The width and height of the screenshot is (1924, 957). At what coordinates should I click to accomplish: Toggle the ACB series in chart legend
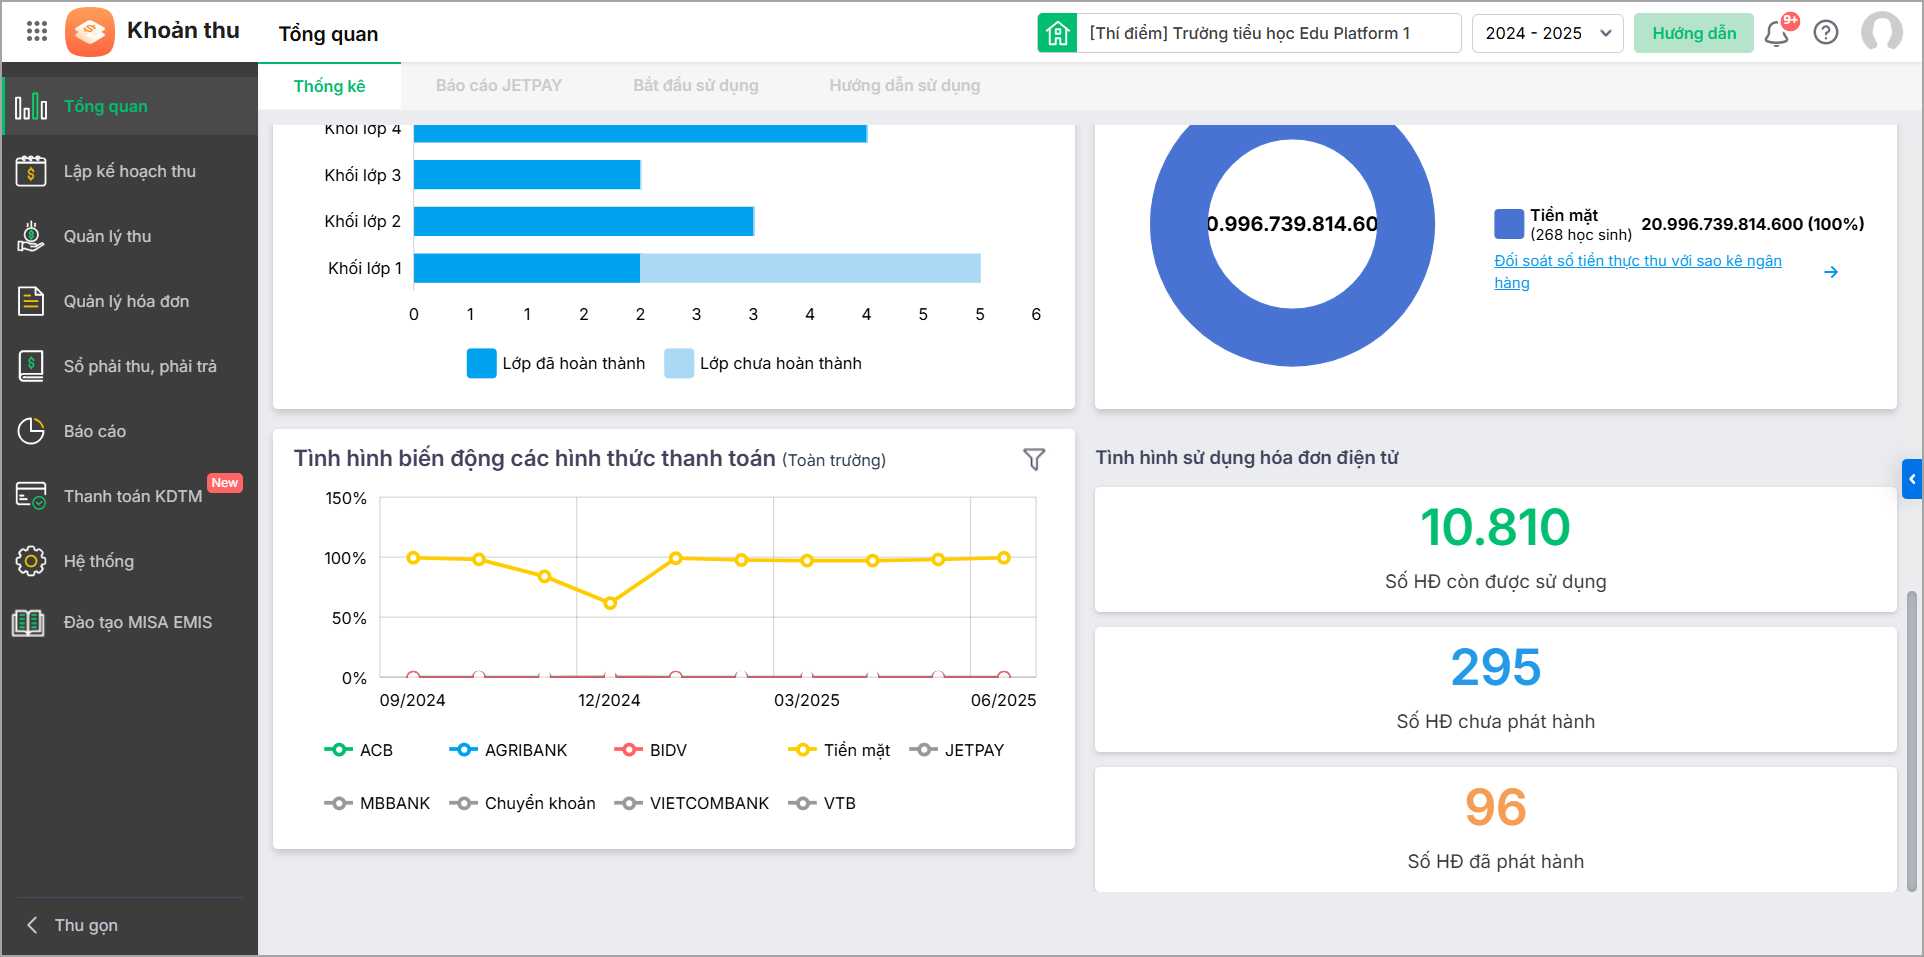coord(359,750)
